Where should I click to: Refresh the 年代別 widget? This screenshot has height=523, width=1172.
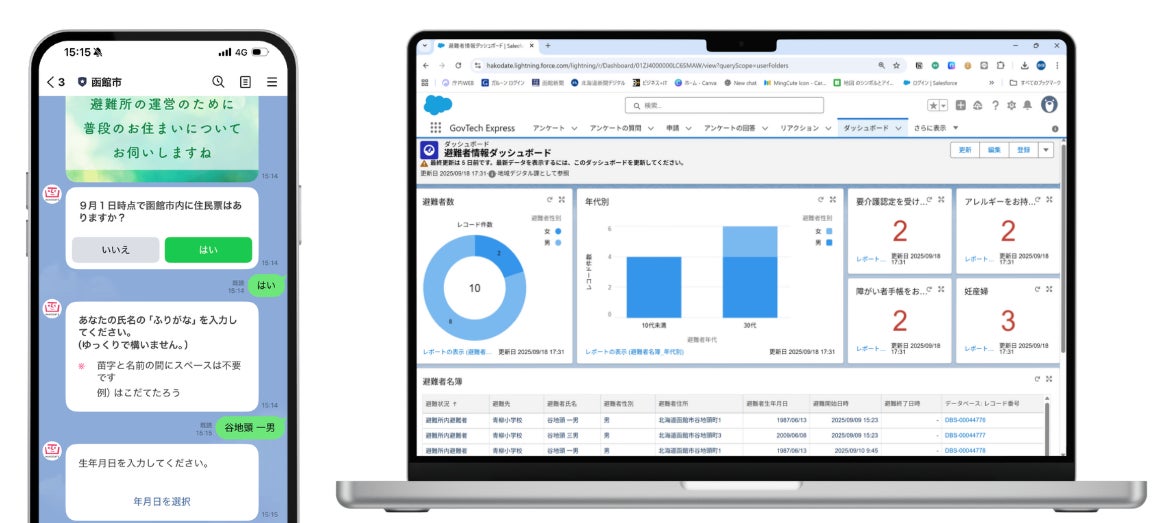tap(820, 199)
